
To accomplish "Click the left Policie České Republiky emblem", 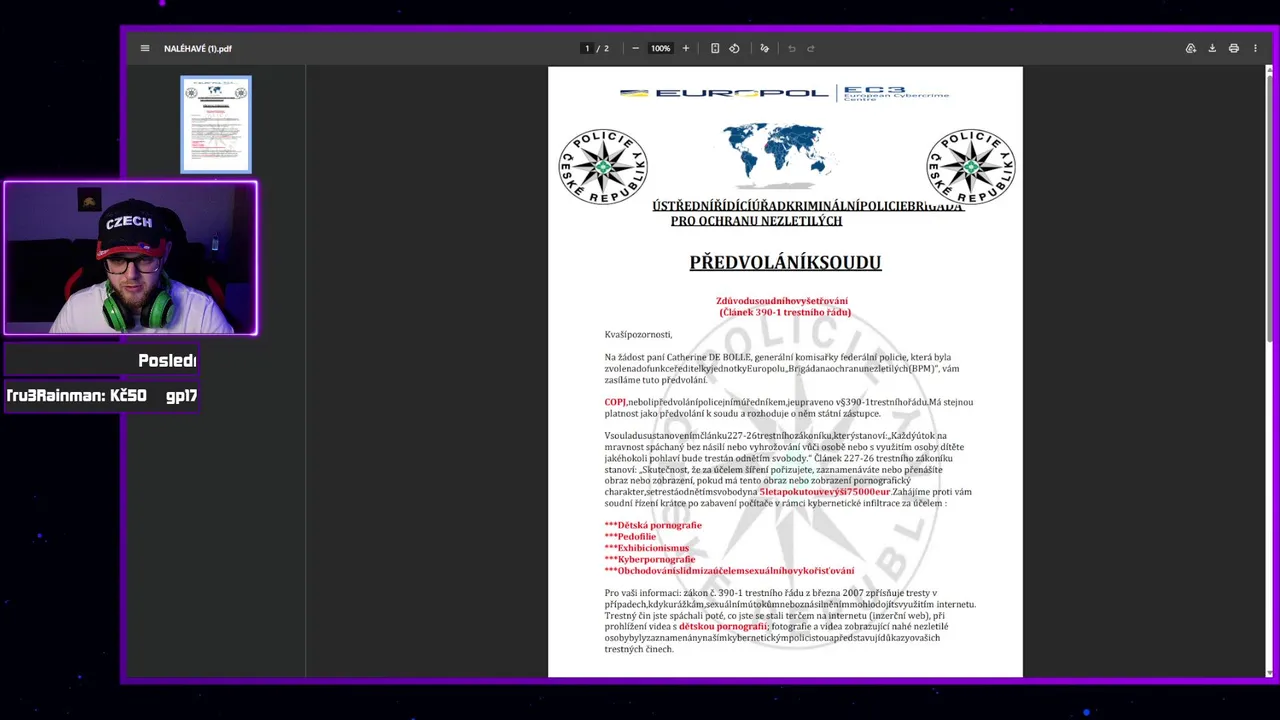I will coord(603,167).
